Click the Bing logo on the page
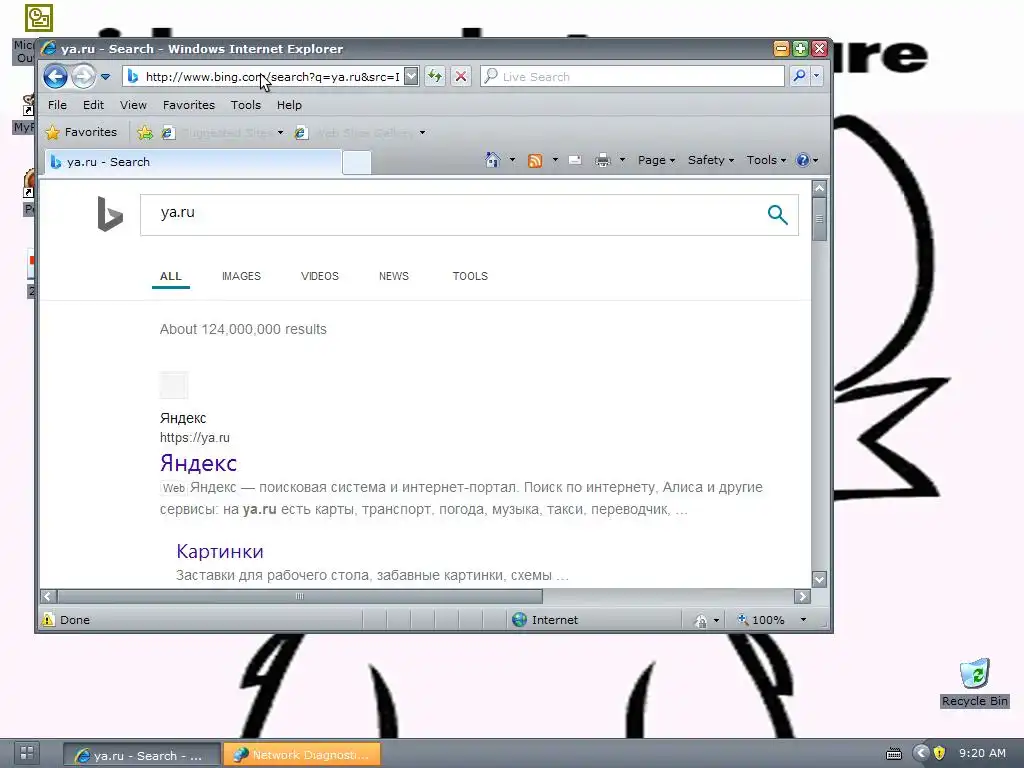 [110, 214]
